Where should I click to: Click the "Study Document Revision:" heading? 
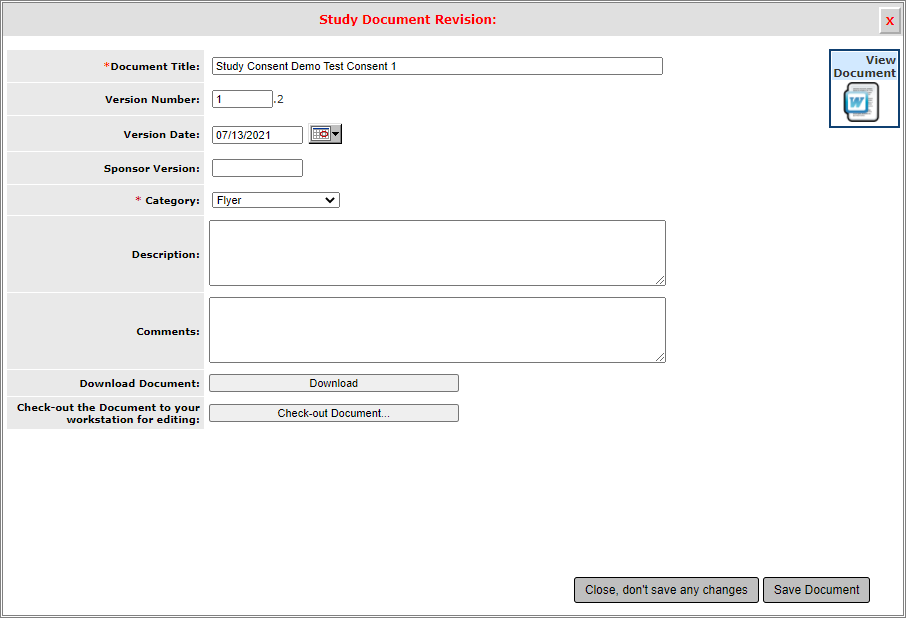407,20
